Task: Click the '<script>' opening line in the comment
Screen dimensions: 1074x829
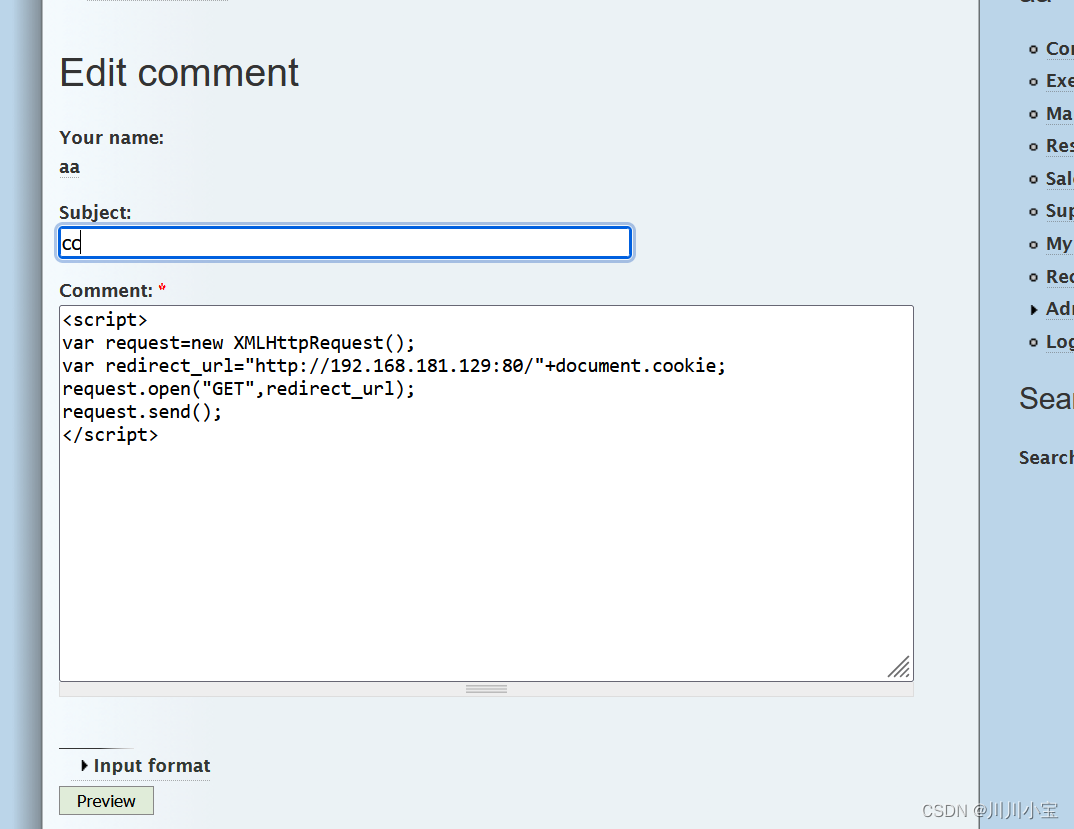Action: coord(105,320)
